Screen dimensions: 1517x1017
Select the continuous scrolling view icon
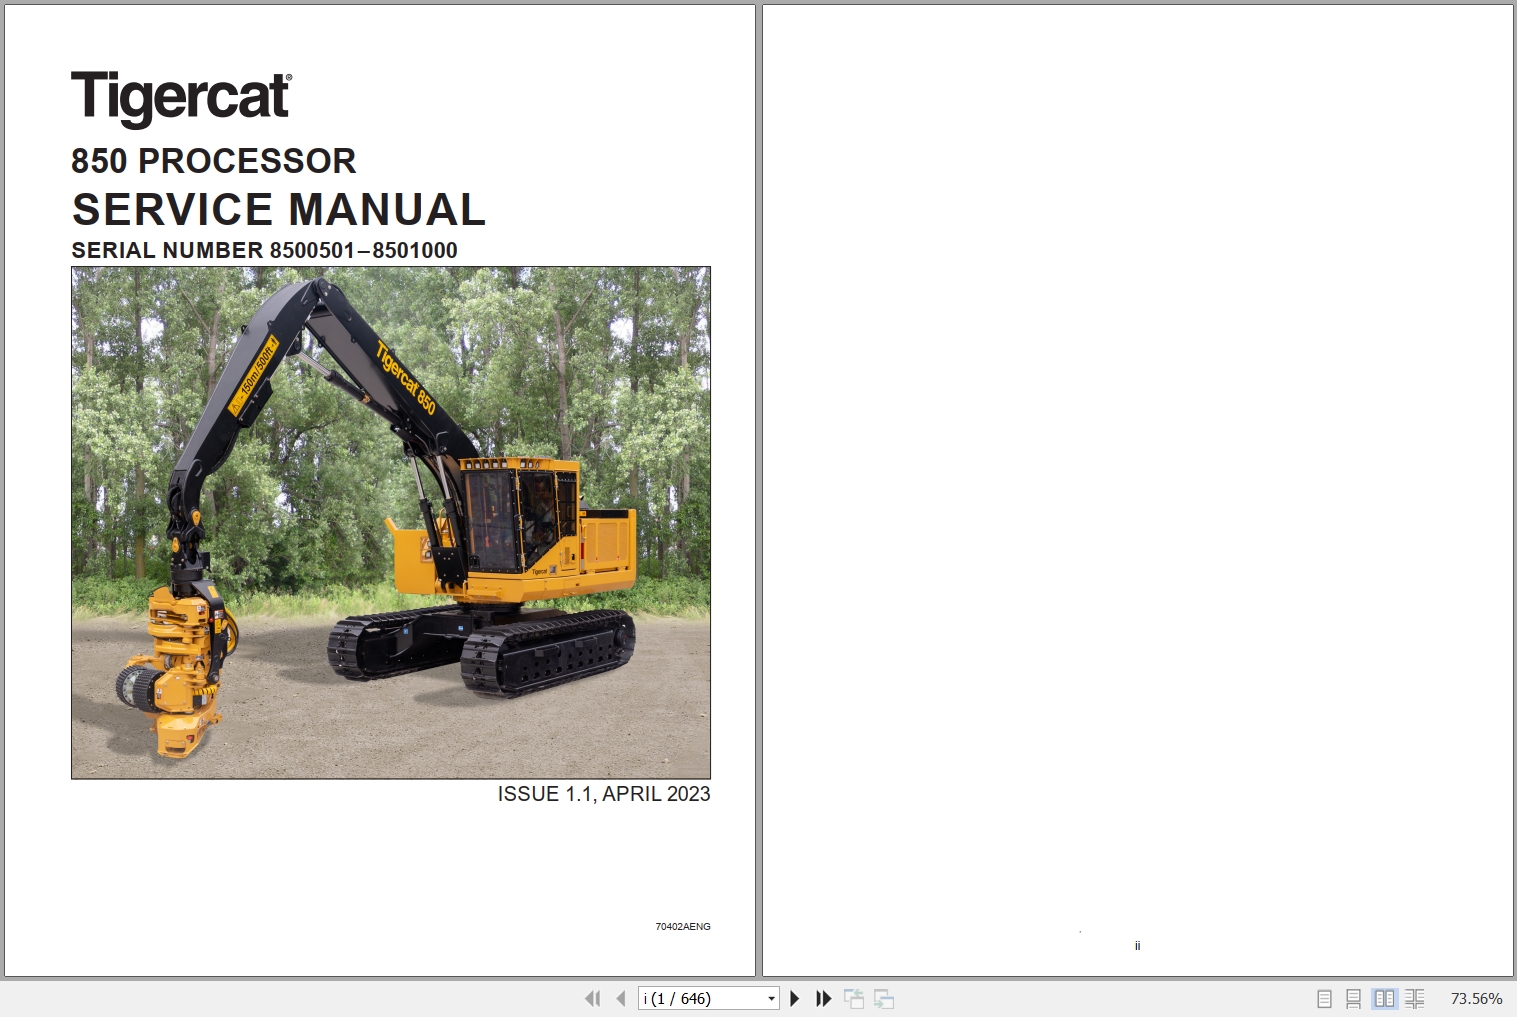click(x=1354, y=998)
